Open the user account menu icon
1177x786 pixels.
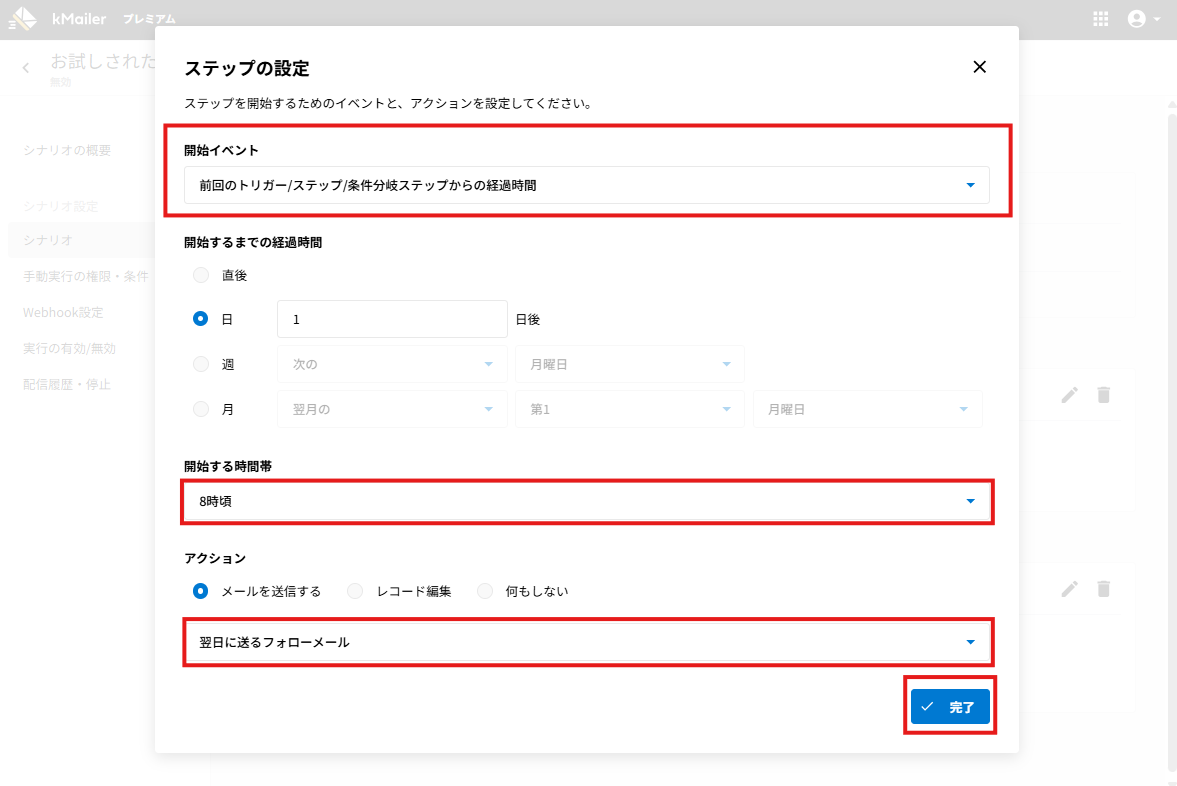[x=1143, y=19]
